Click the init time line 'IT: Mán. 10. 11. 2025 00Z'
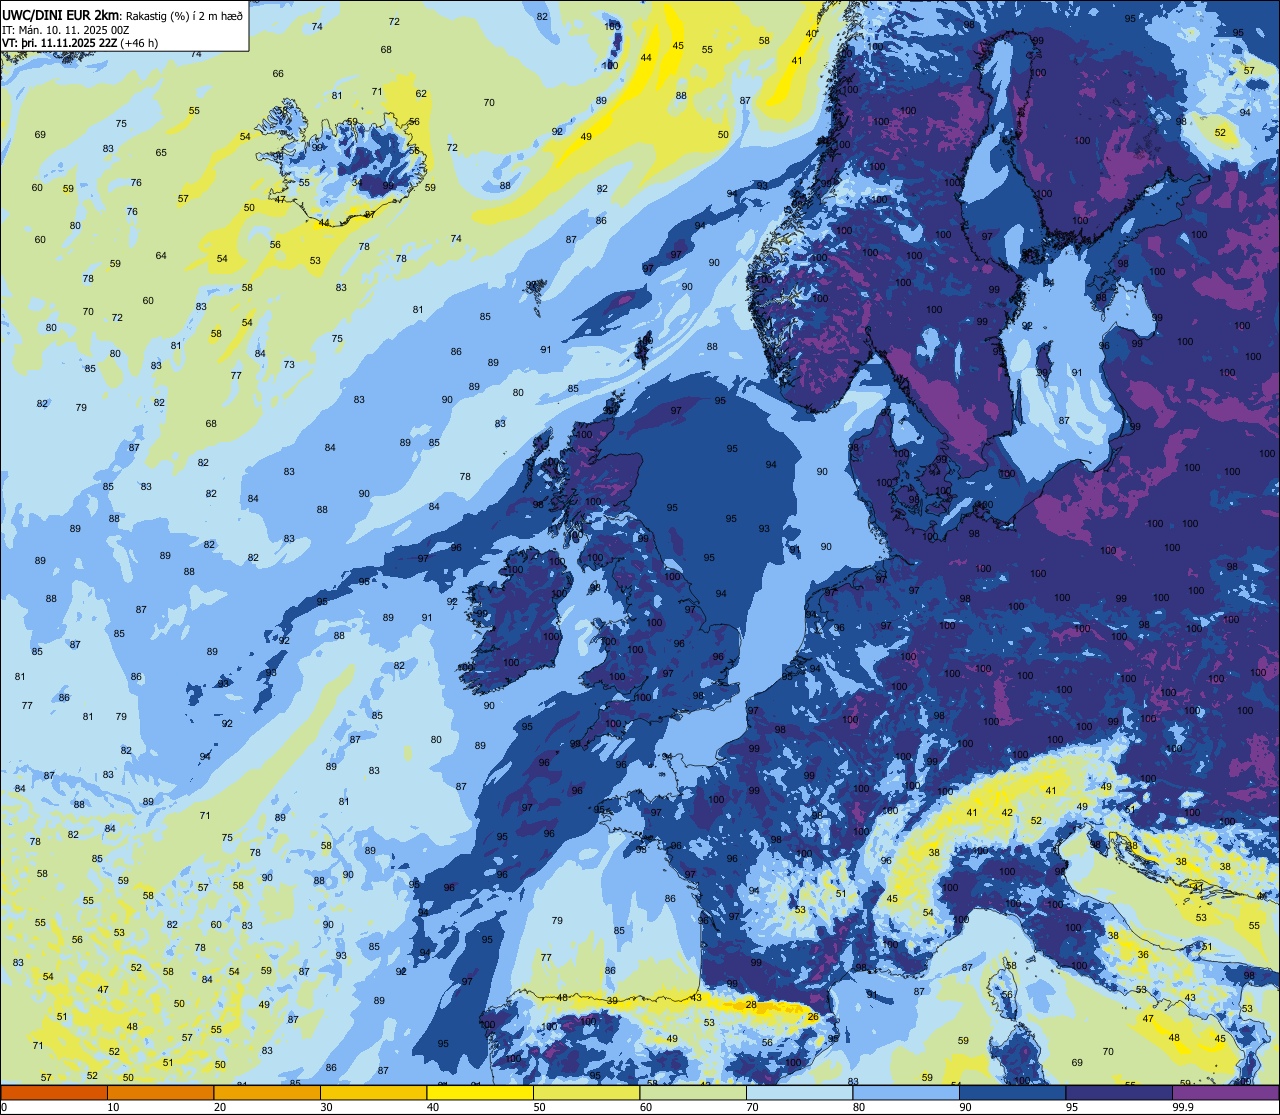Viewport: 1280px width, 1115px height. [65, 29]
